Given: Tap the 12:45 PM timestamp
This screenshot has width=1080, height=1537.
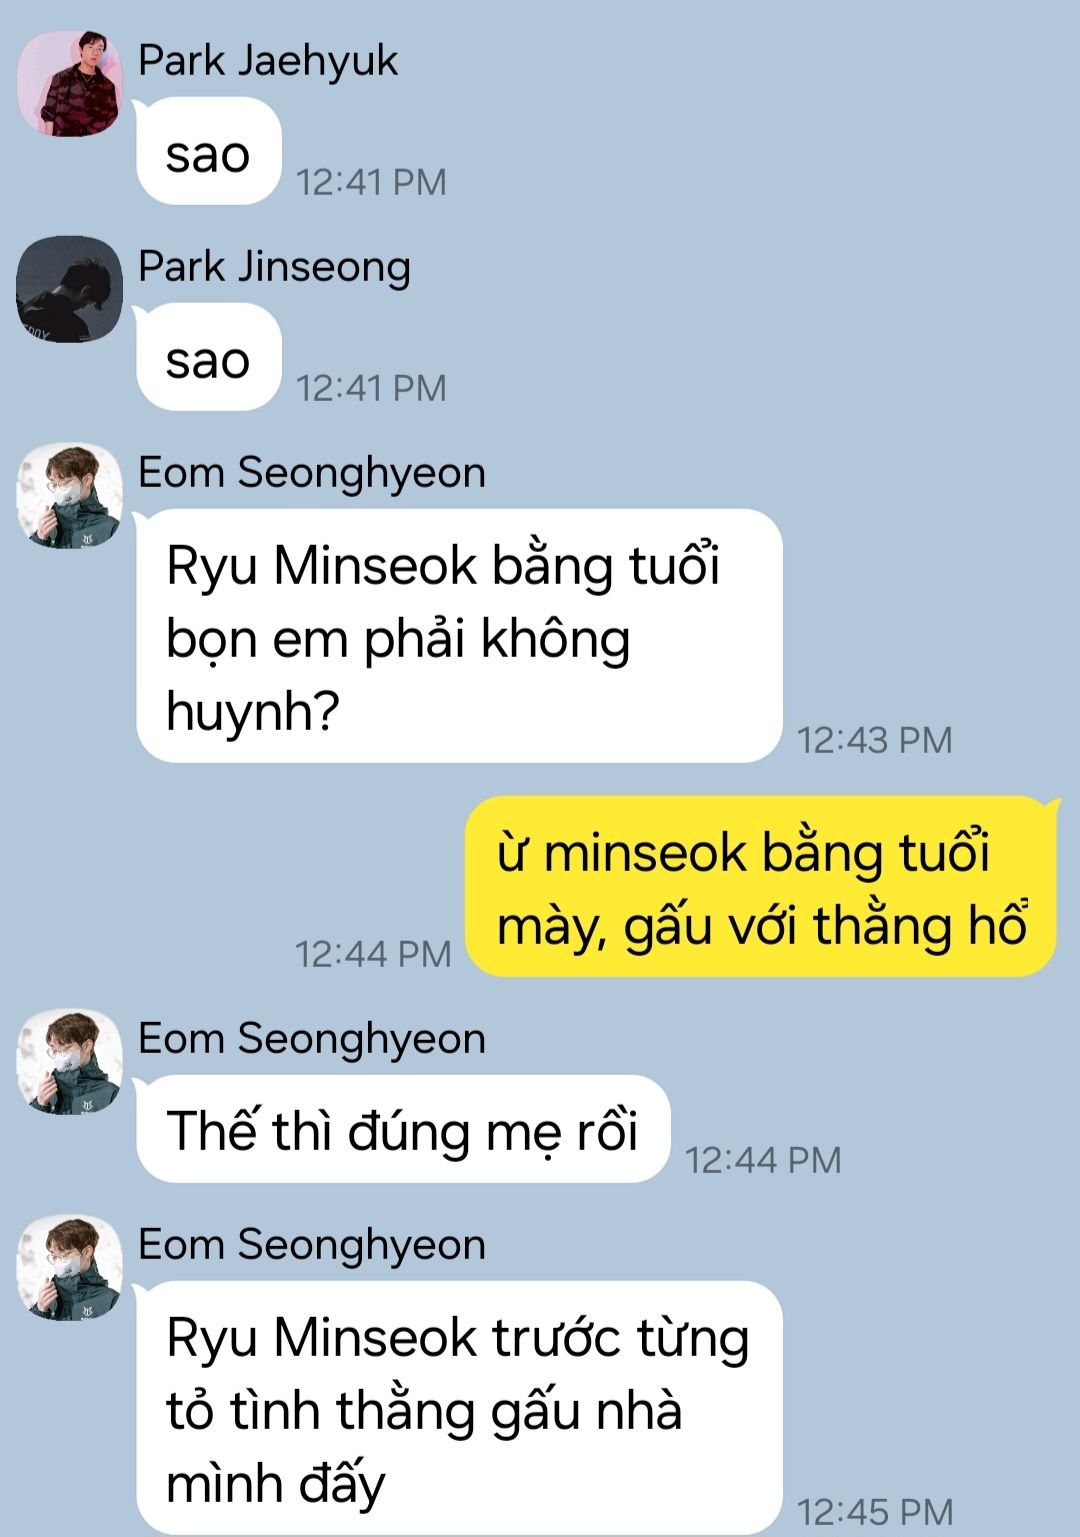Looking at the screenshot, I should point(875,1512).
